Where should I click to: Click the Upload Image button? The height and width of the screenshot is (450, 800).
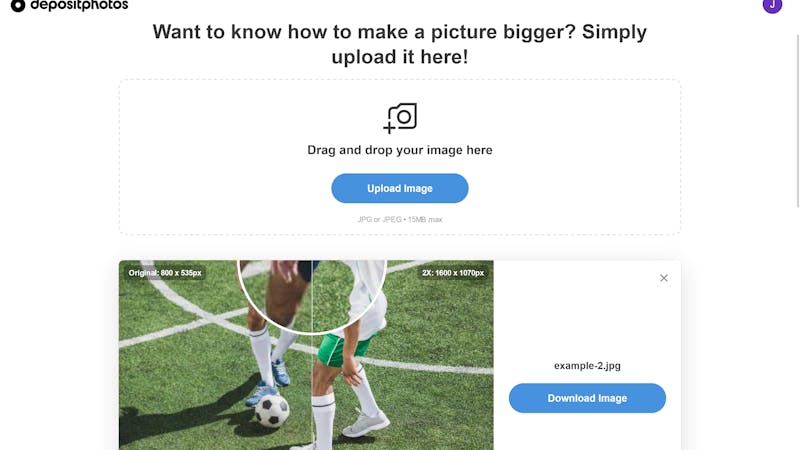(x=399, y=188)
